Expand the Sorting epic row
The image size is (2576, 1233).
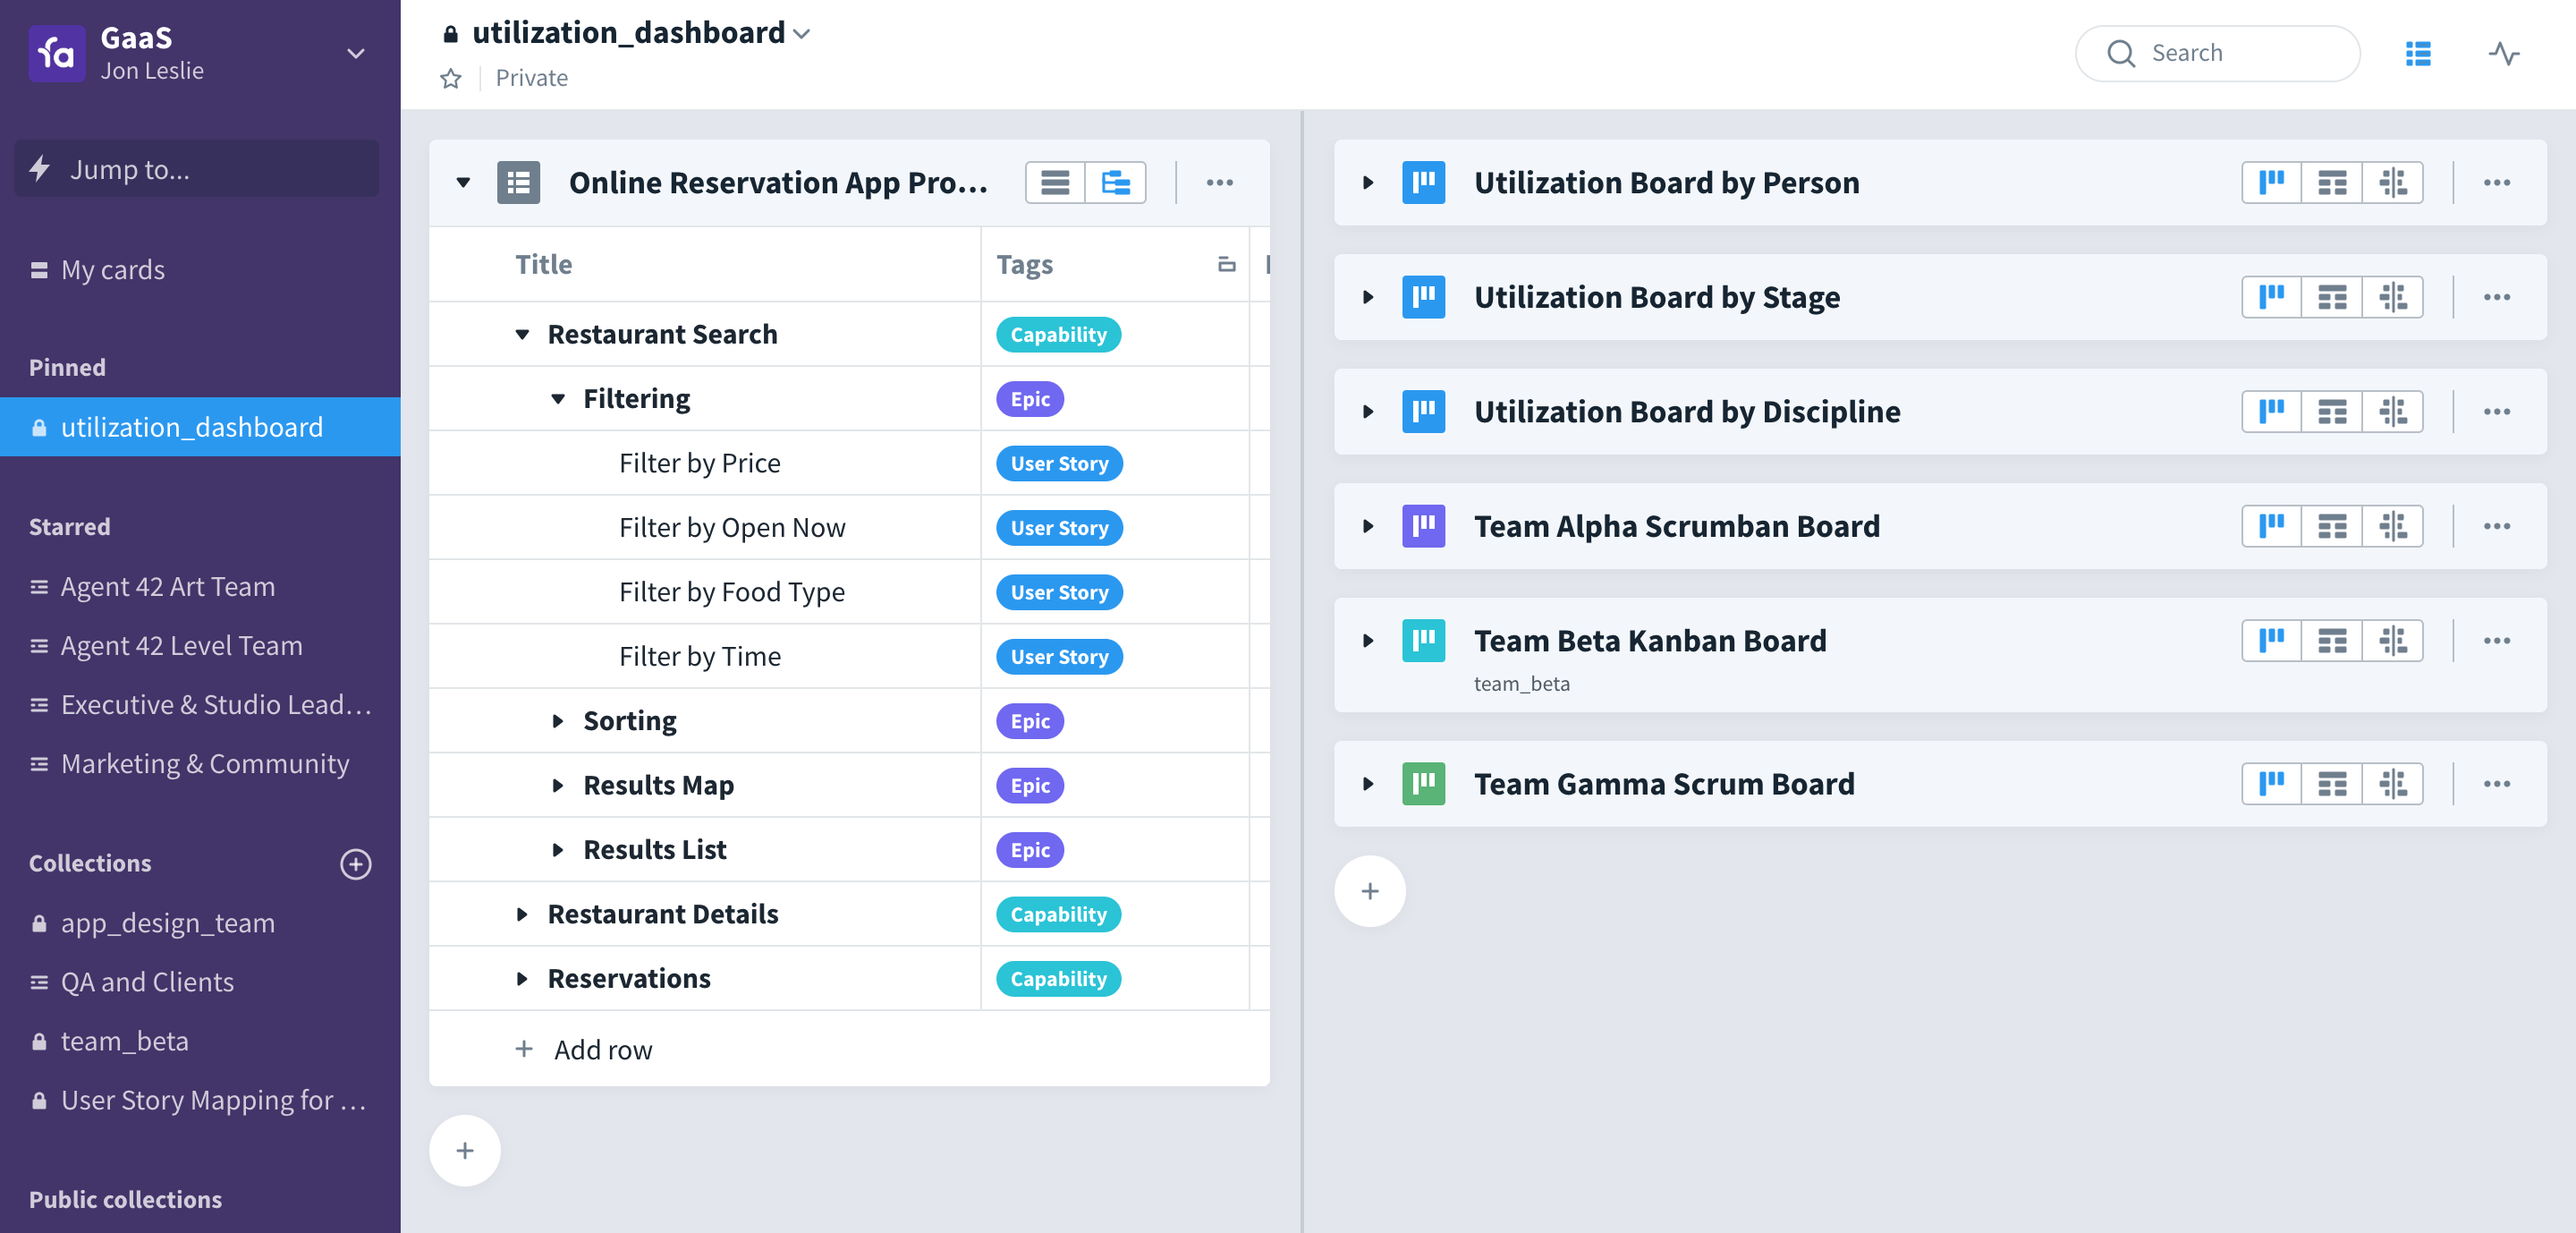(557, 720)
